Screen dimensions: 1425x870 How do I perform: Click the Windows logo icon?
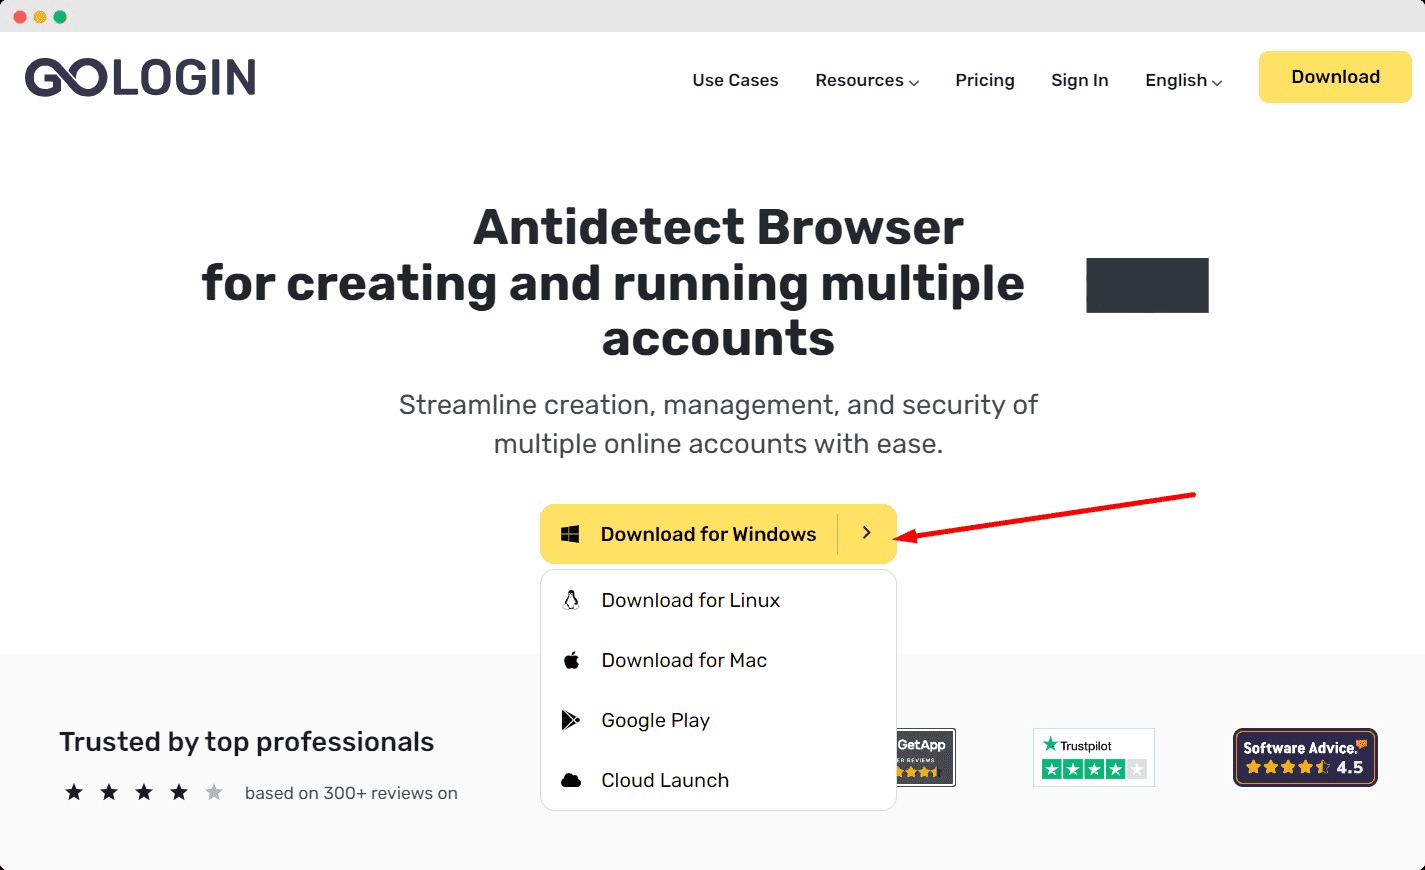pos(570,534)
